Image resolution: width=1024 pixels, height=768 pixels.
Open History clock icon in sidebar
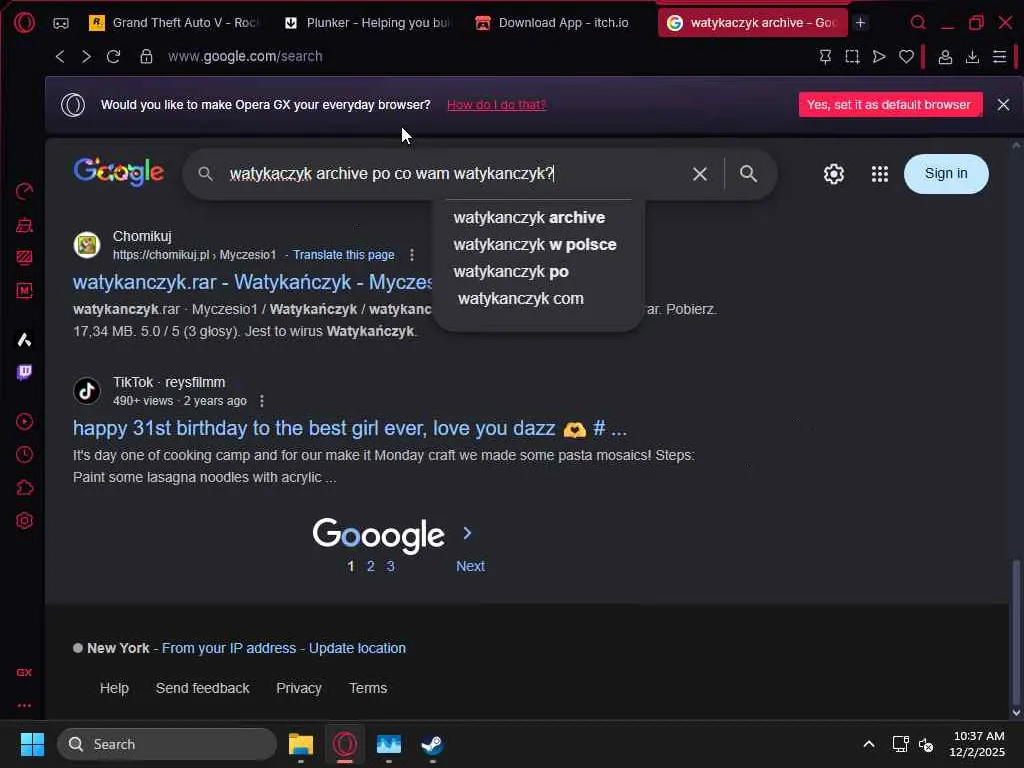pyautogui.click(x=24, y=455)
